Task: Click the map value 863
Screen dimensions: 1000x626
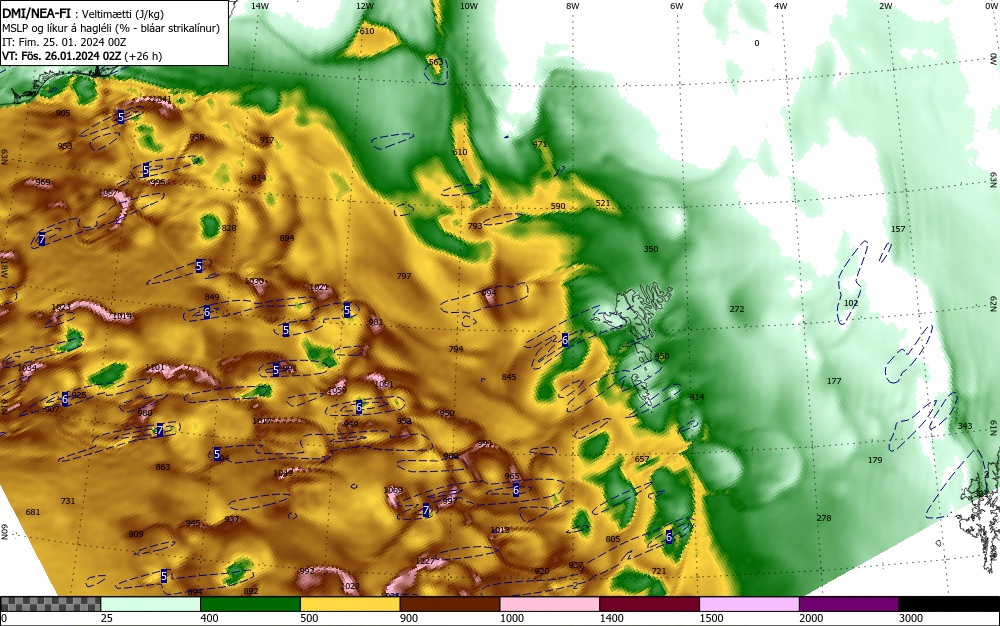Action: pos(163,467)
